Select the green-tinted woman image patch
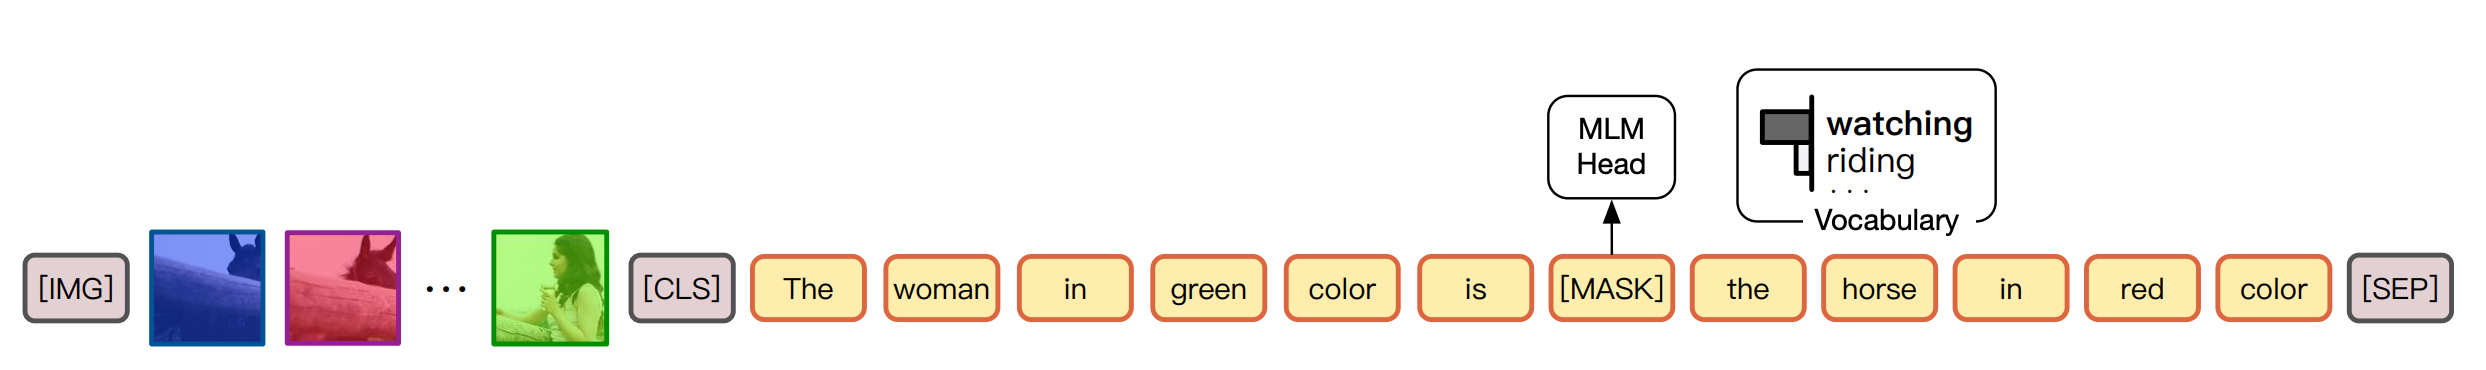Screen dimensions: 2486x370 click(x=550, y=288)
